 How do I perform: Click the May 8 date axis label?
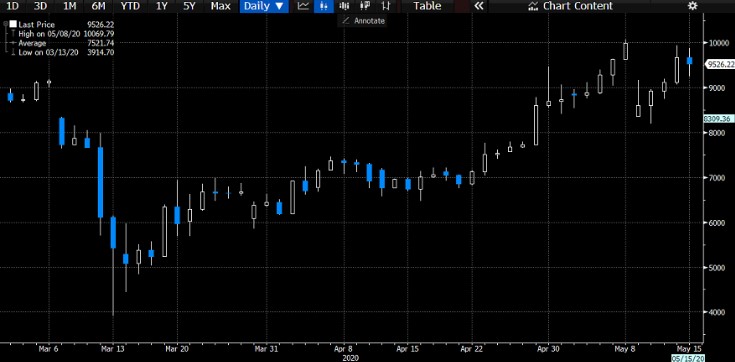(625, 348)
